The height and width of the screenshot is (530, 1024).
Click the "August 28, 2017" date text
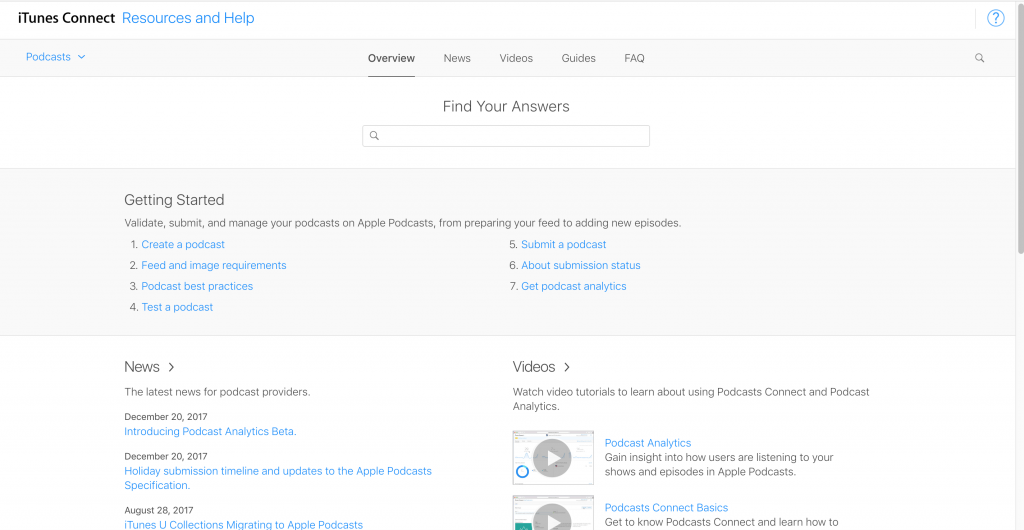coord(159,510)
